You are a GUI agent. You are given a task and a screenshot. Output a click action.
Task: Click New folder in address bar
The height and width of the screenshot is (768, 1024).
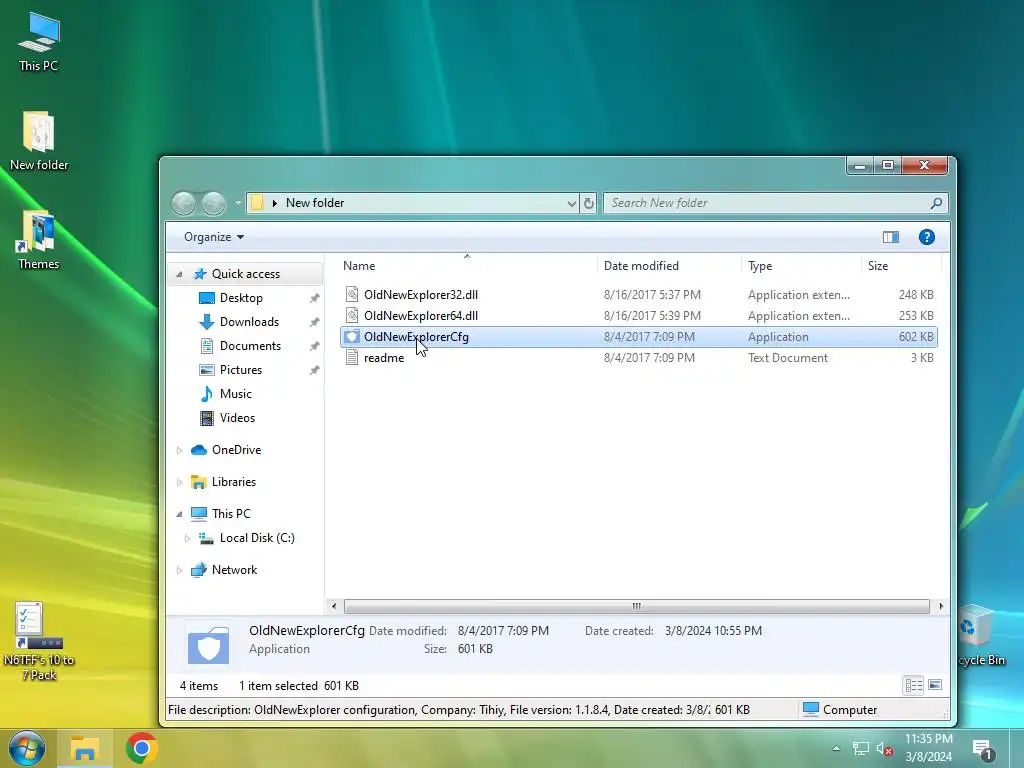(x=315, y=203)
